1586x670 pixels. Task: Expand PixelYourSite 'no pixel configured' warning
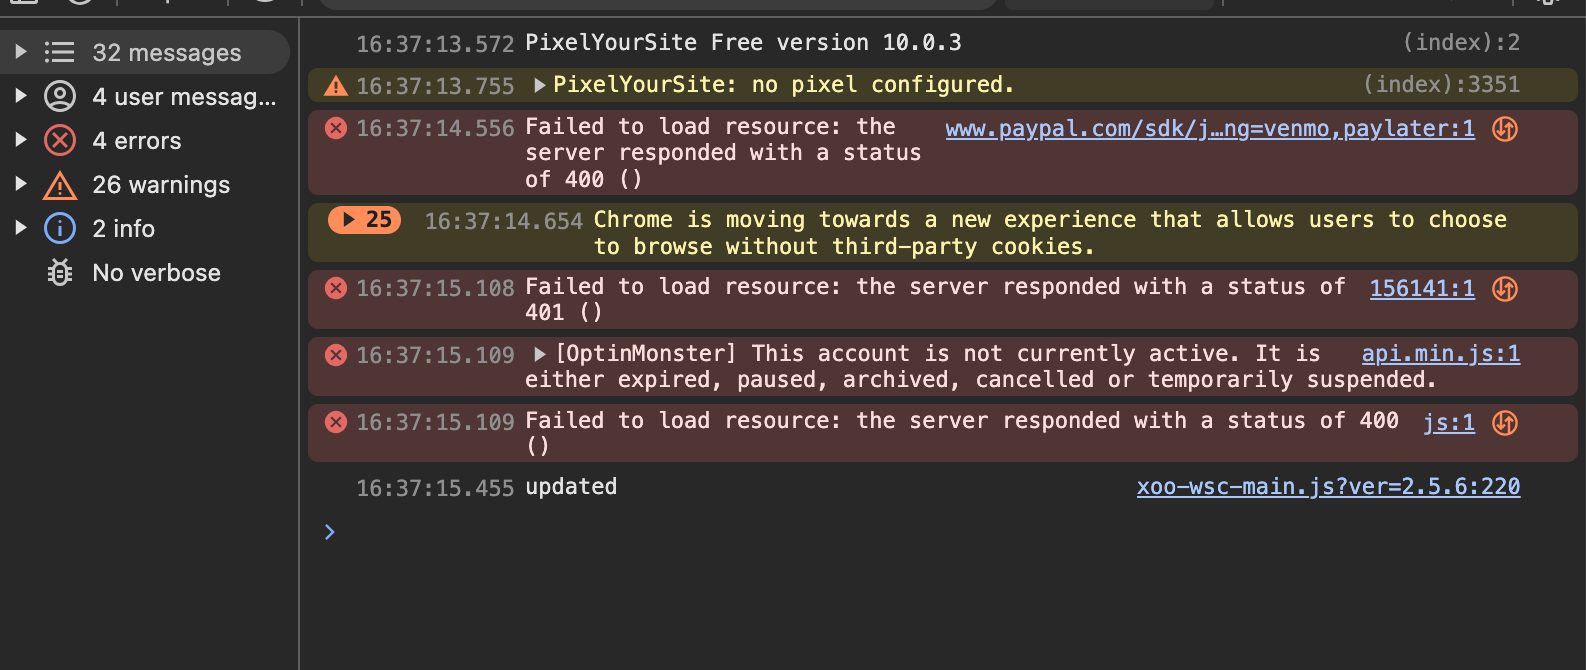coord(539,85)
